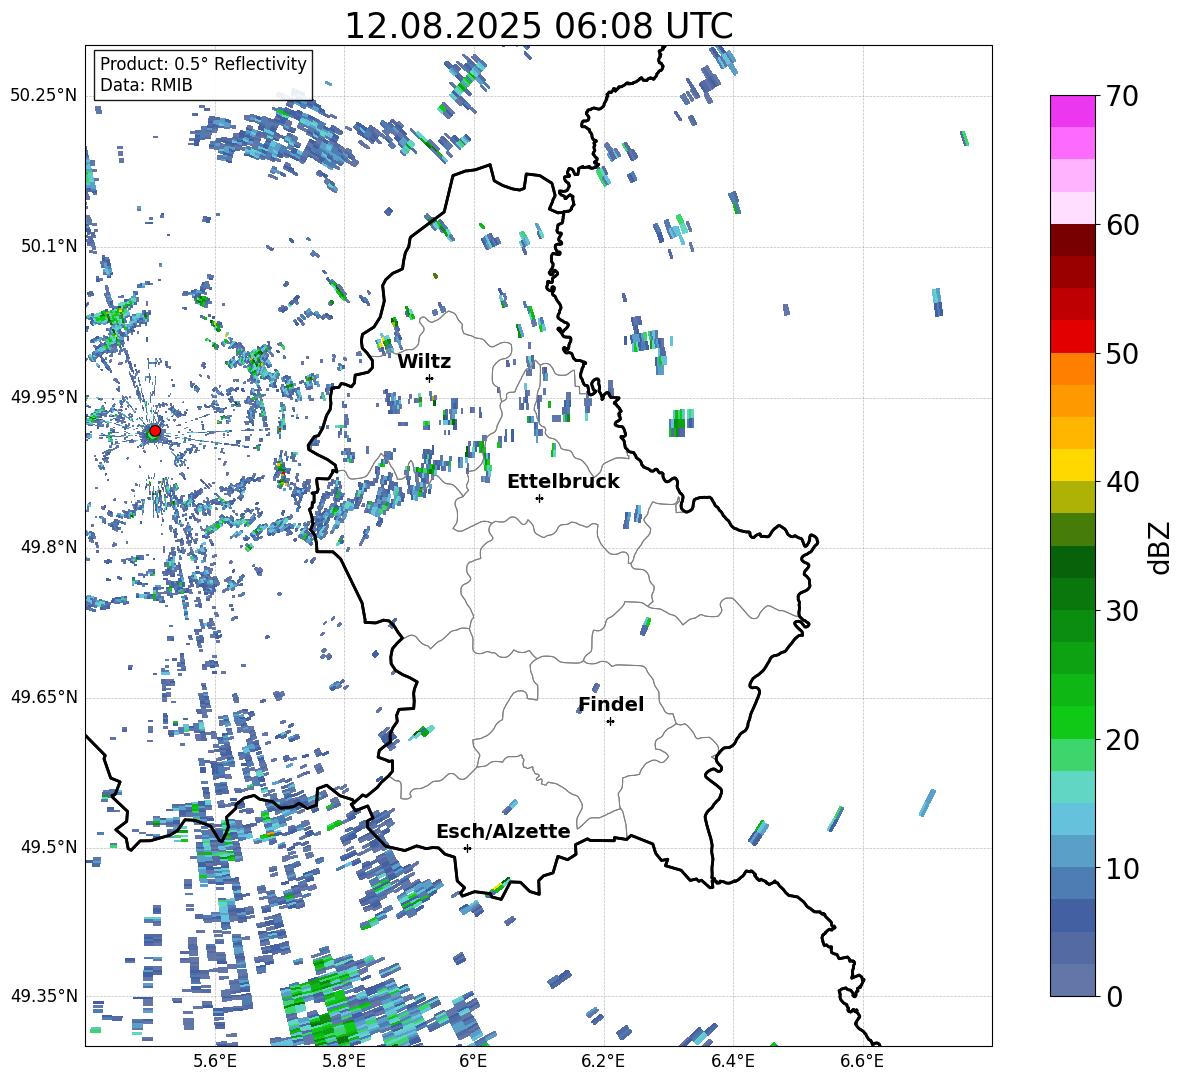The height and width of the screenshot is (1081, 1184).
Task: Click the 49.65°N latitude label
Action: [43, 697]
